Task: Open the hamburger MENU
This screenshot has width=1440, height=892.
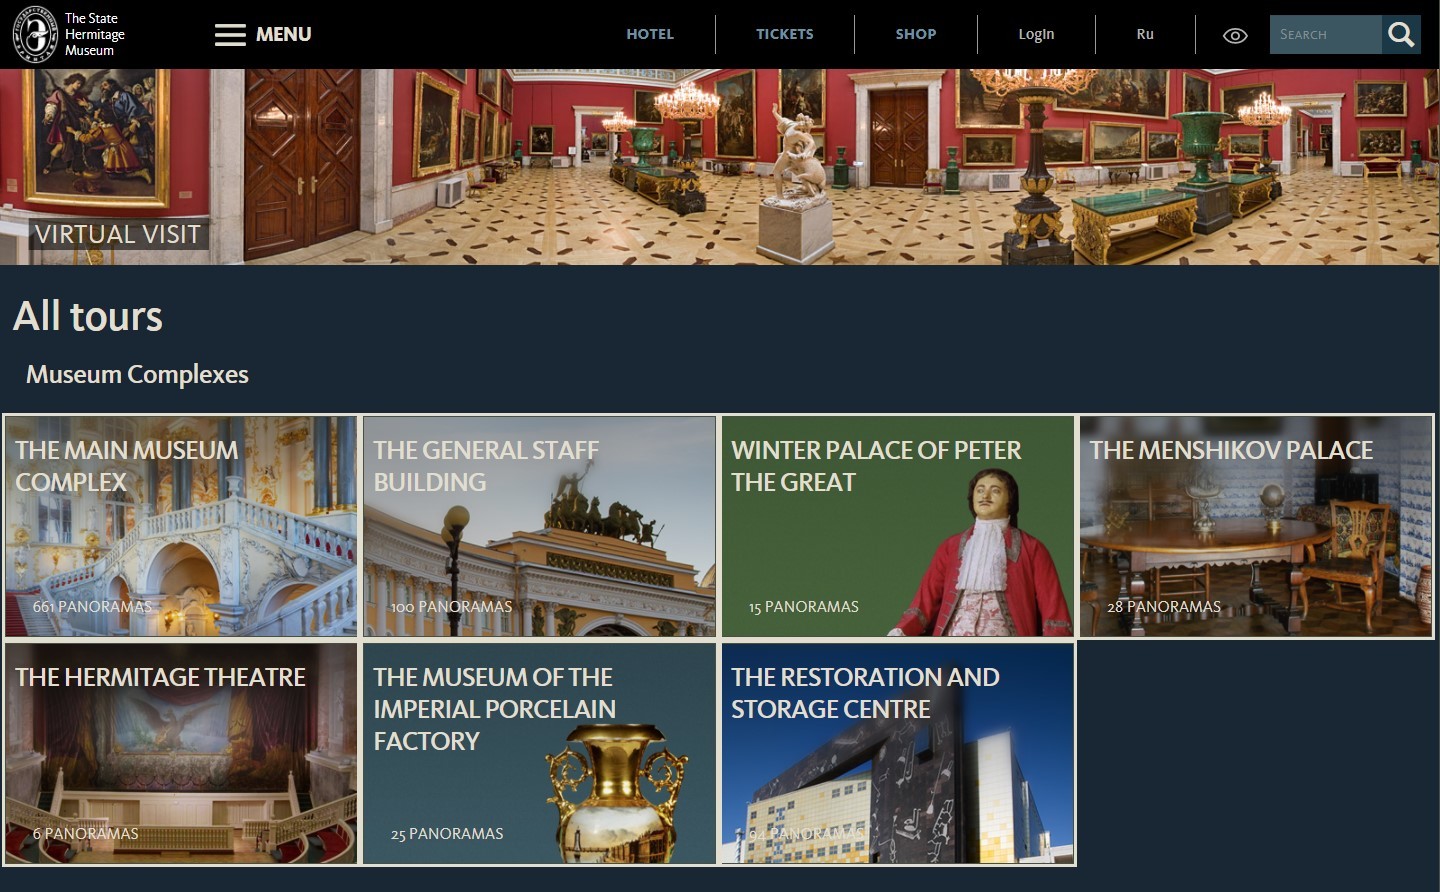Action: (x=263, y=34)
